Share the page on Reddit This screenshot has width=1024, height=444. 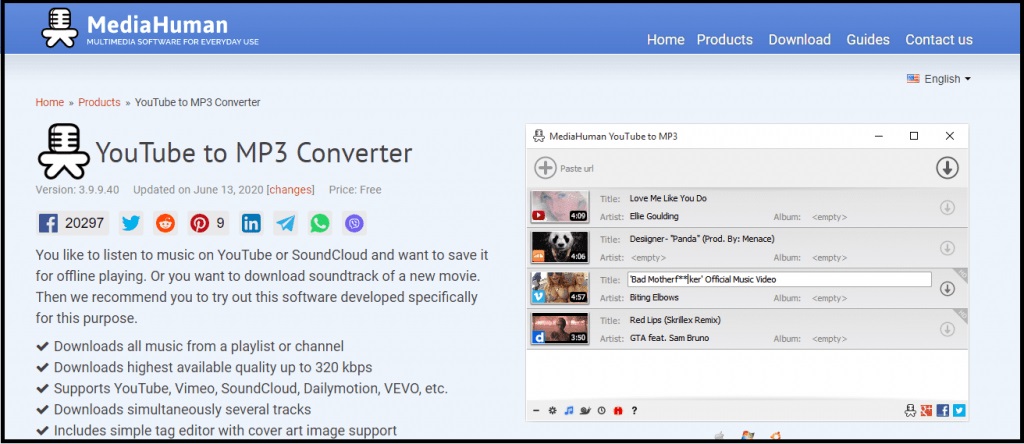click(x=165, y=223)
